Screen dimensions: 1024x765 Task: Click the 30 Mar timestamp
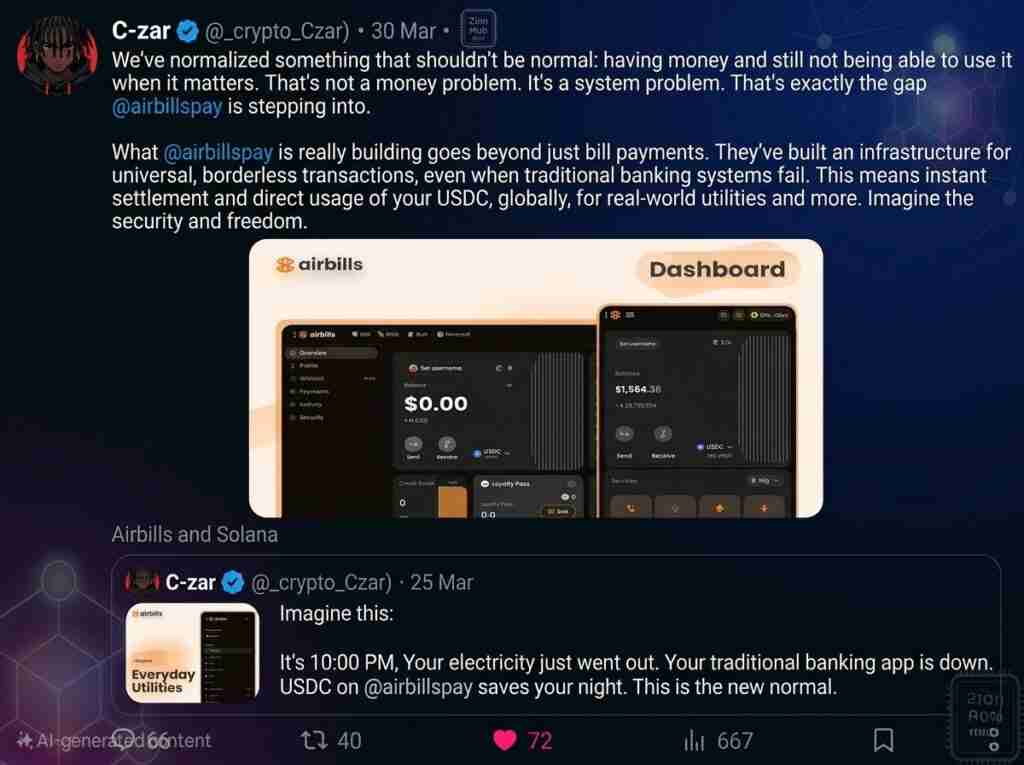[403, 31]
